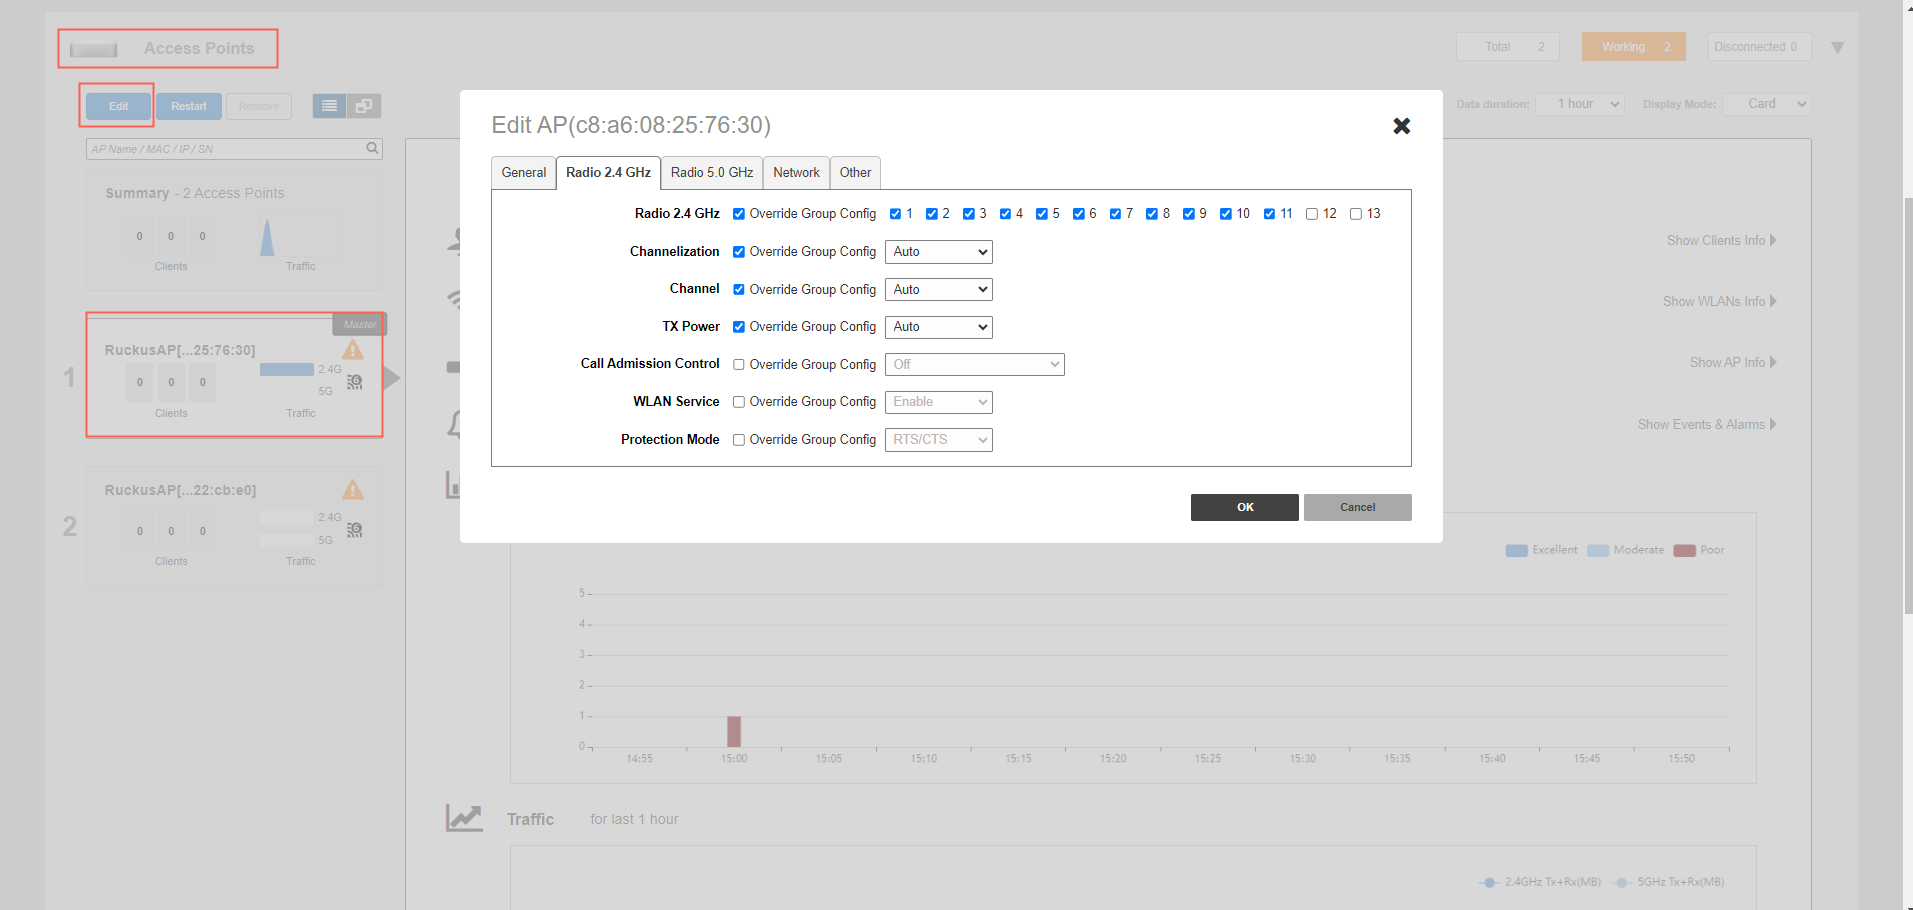Close the Edit AP dialog with X icon
The image size is (1913, 910).
[x=1401, y=126]
